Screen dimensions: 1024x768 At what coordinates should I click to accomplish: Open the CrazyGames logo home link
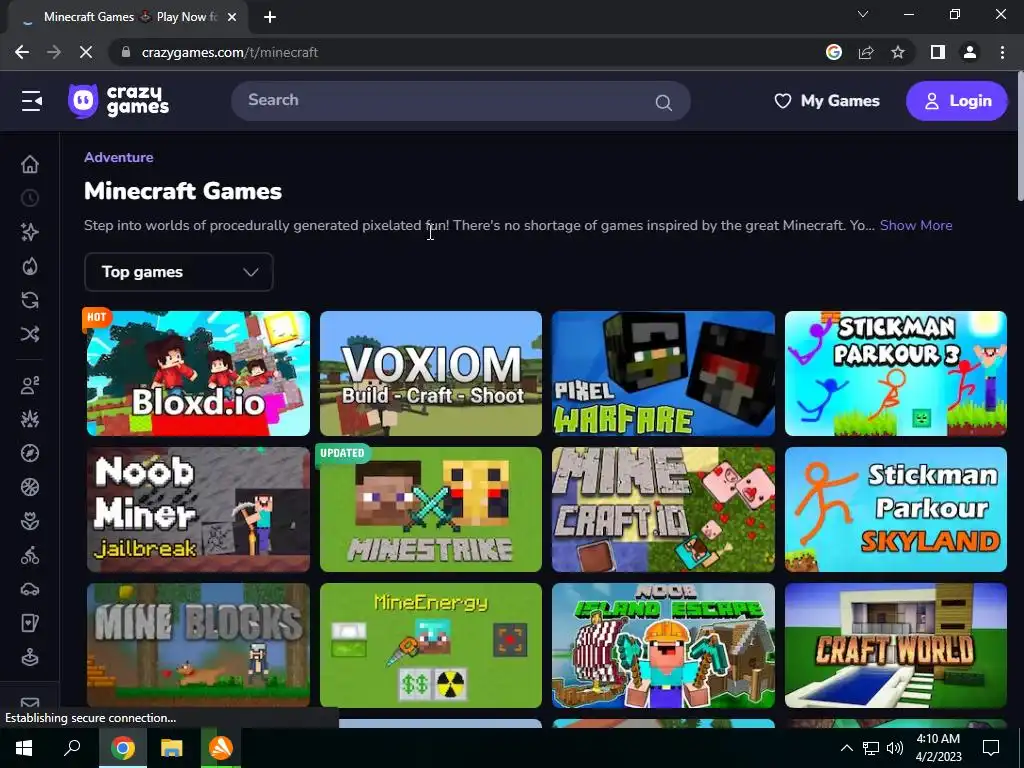point(118,101)
